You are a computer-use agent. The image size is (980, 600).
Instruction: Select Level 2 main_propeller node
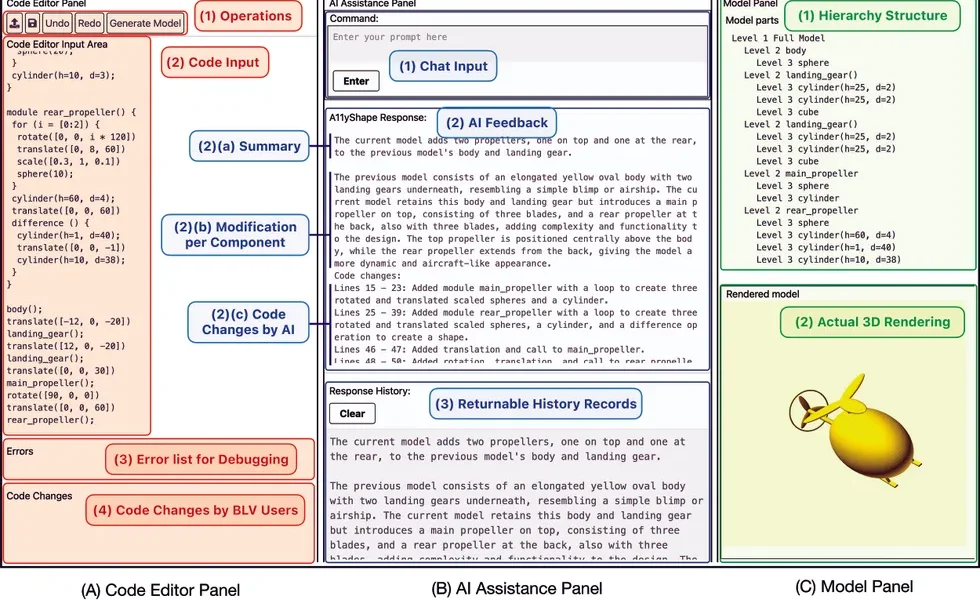click(x=801, y=173)
